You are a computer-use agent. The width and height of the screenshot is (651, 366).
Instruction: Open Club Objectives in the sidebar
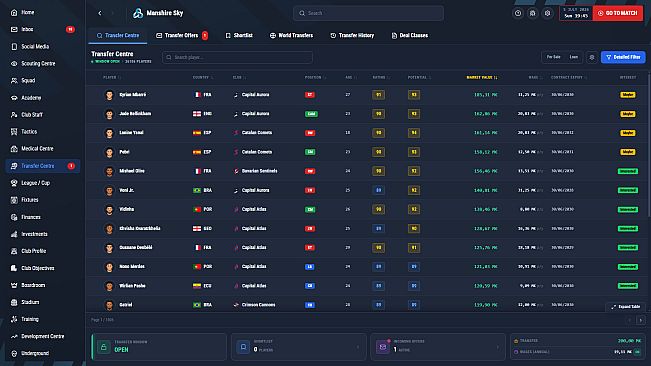[42, 268]
